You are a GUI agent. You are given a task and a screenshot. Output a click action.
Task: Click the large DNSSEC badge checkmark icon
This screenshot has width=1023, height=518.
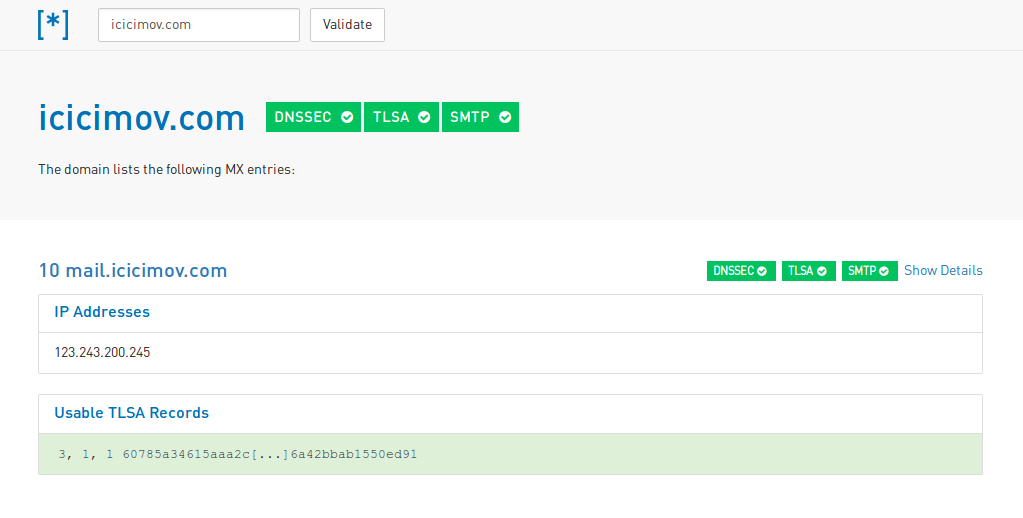pos(347,117)
